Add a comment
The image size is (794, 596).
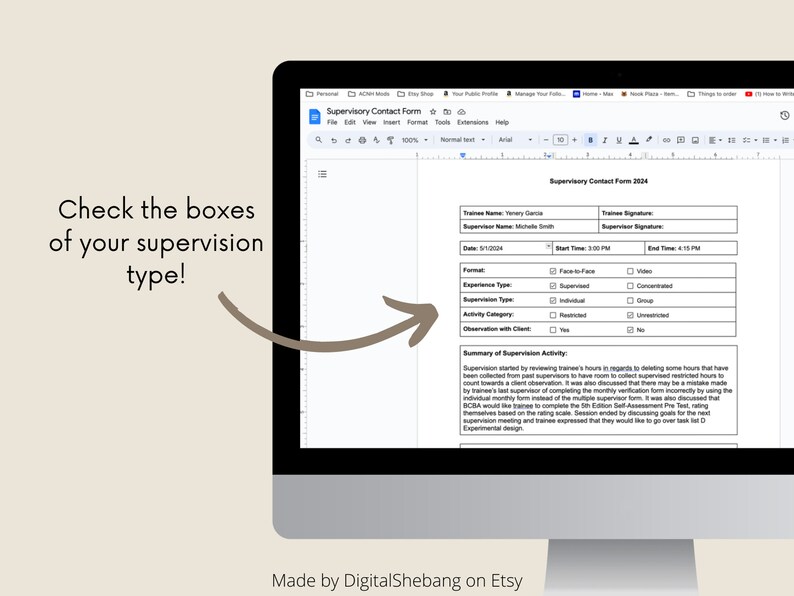(681, 140)
